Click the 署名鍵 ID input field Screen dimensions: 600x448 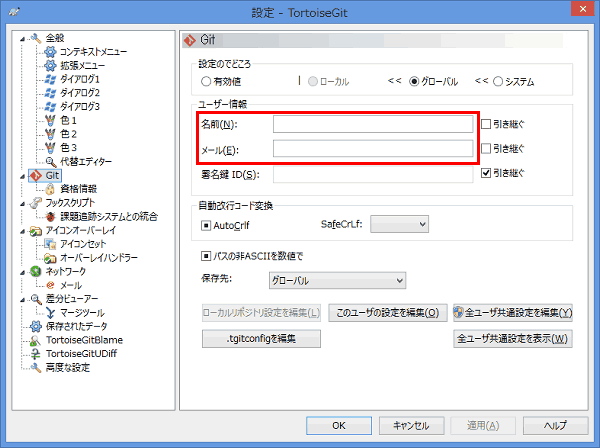pyautogui.click(x=373, y=174)
